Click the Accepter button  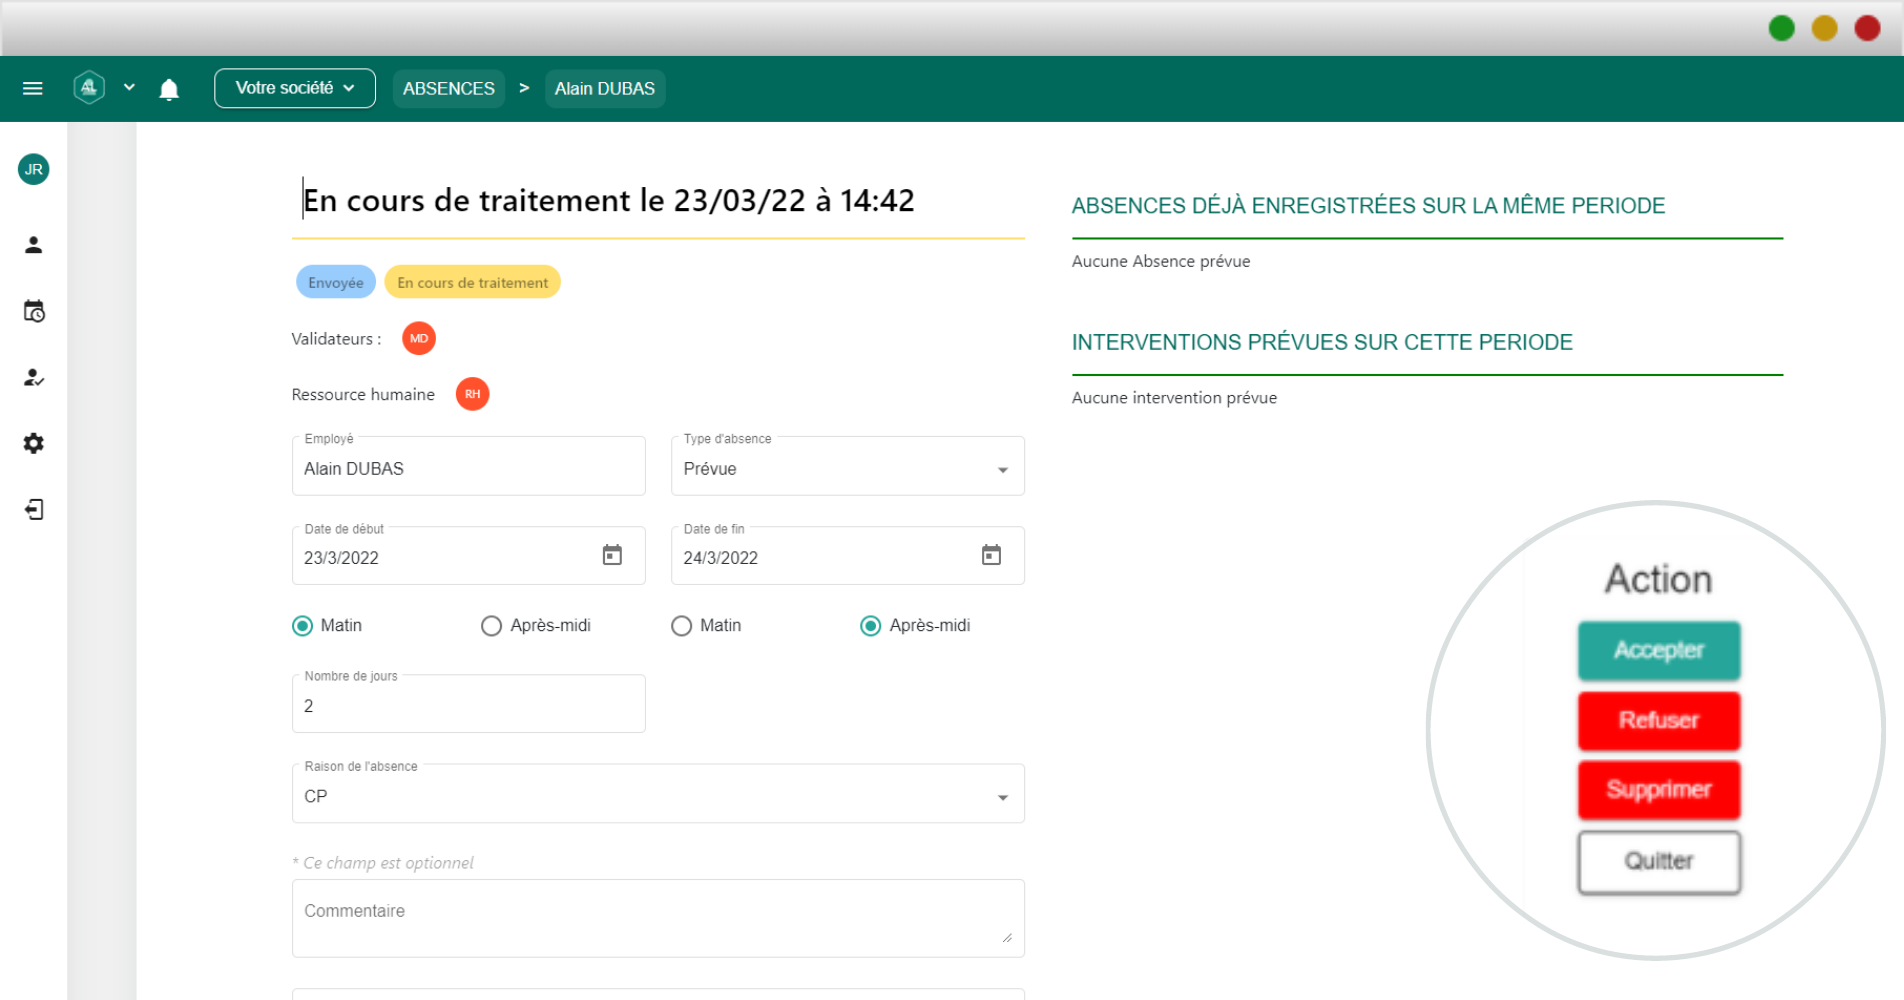[x=1659, y=651]
